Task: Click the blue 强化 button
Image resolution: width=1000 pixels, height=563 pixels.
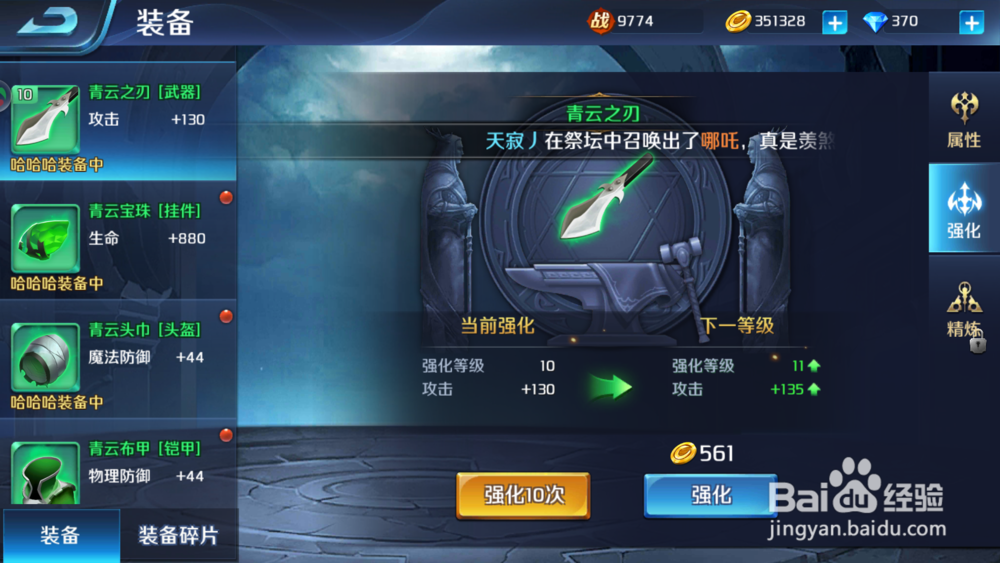Action: [710, 495]
